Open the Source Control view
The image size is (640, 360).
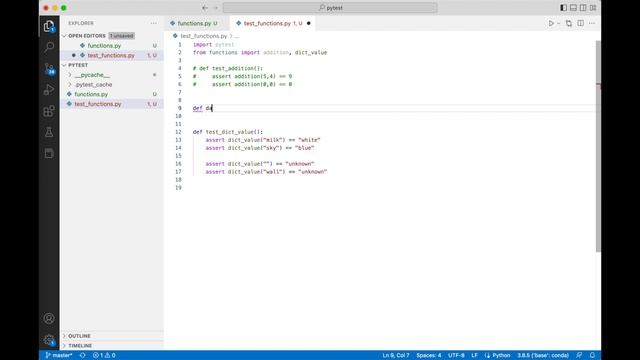tap(49, 69)
